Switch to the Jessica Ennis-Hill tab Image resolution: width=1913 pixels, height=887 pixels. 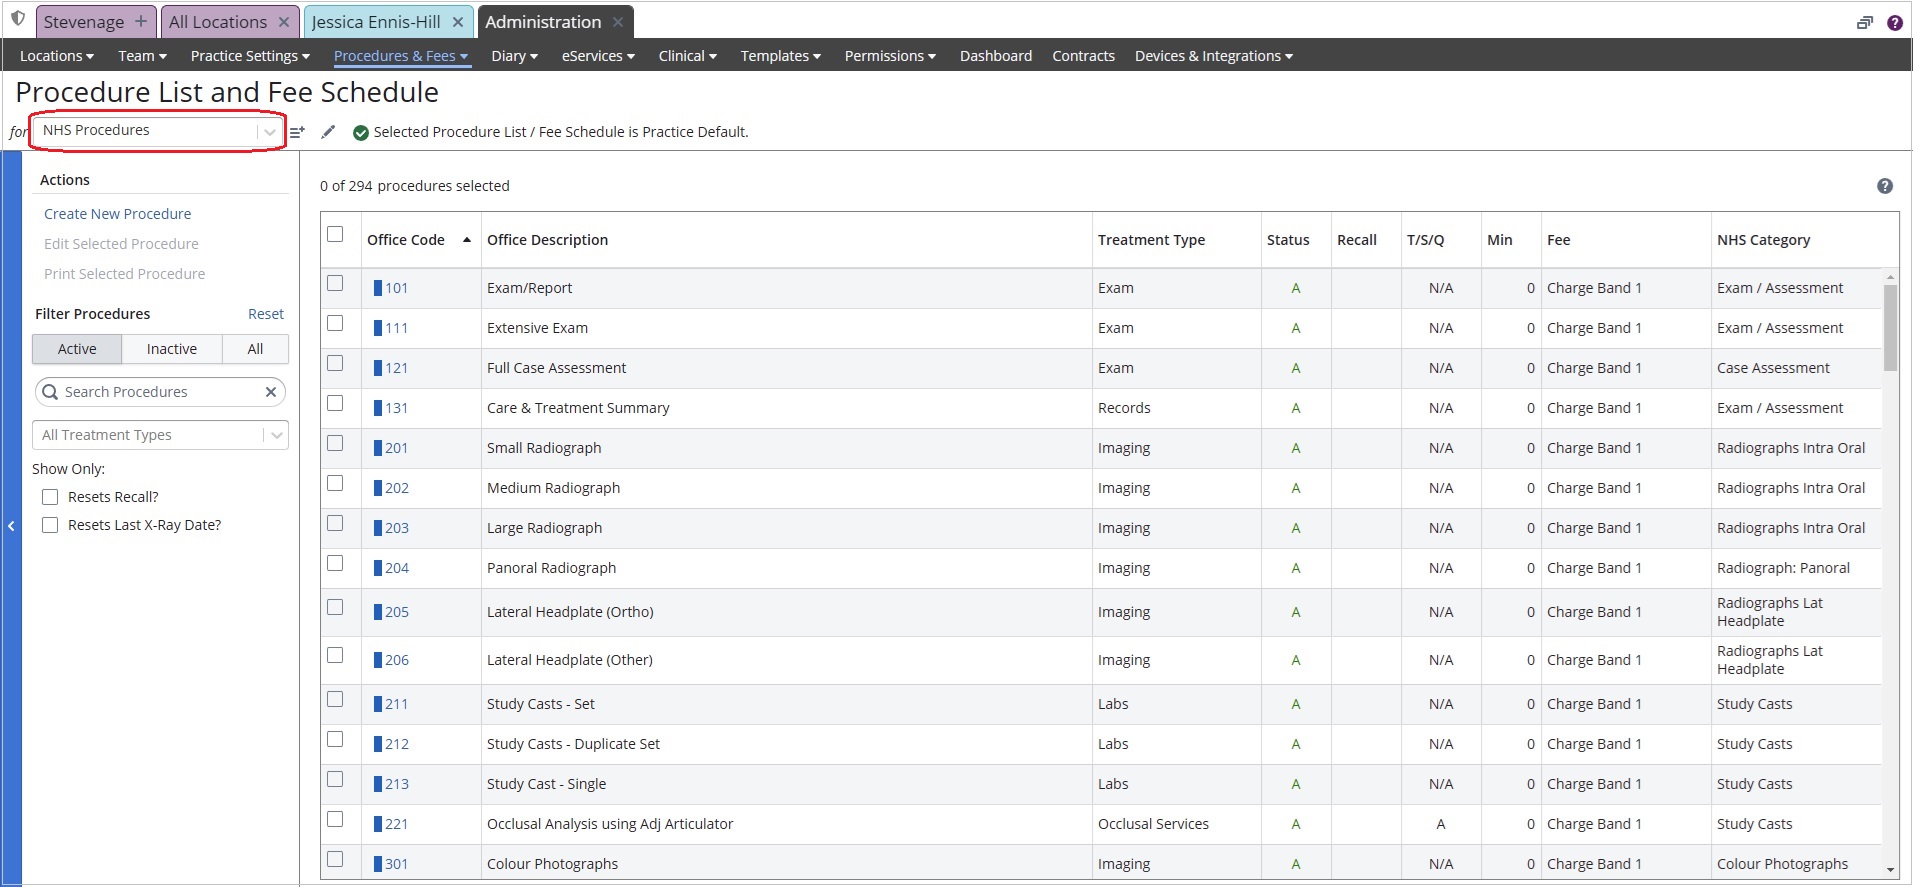point(376,22)
